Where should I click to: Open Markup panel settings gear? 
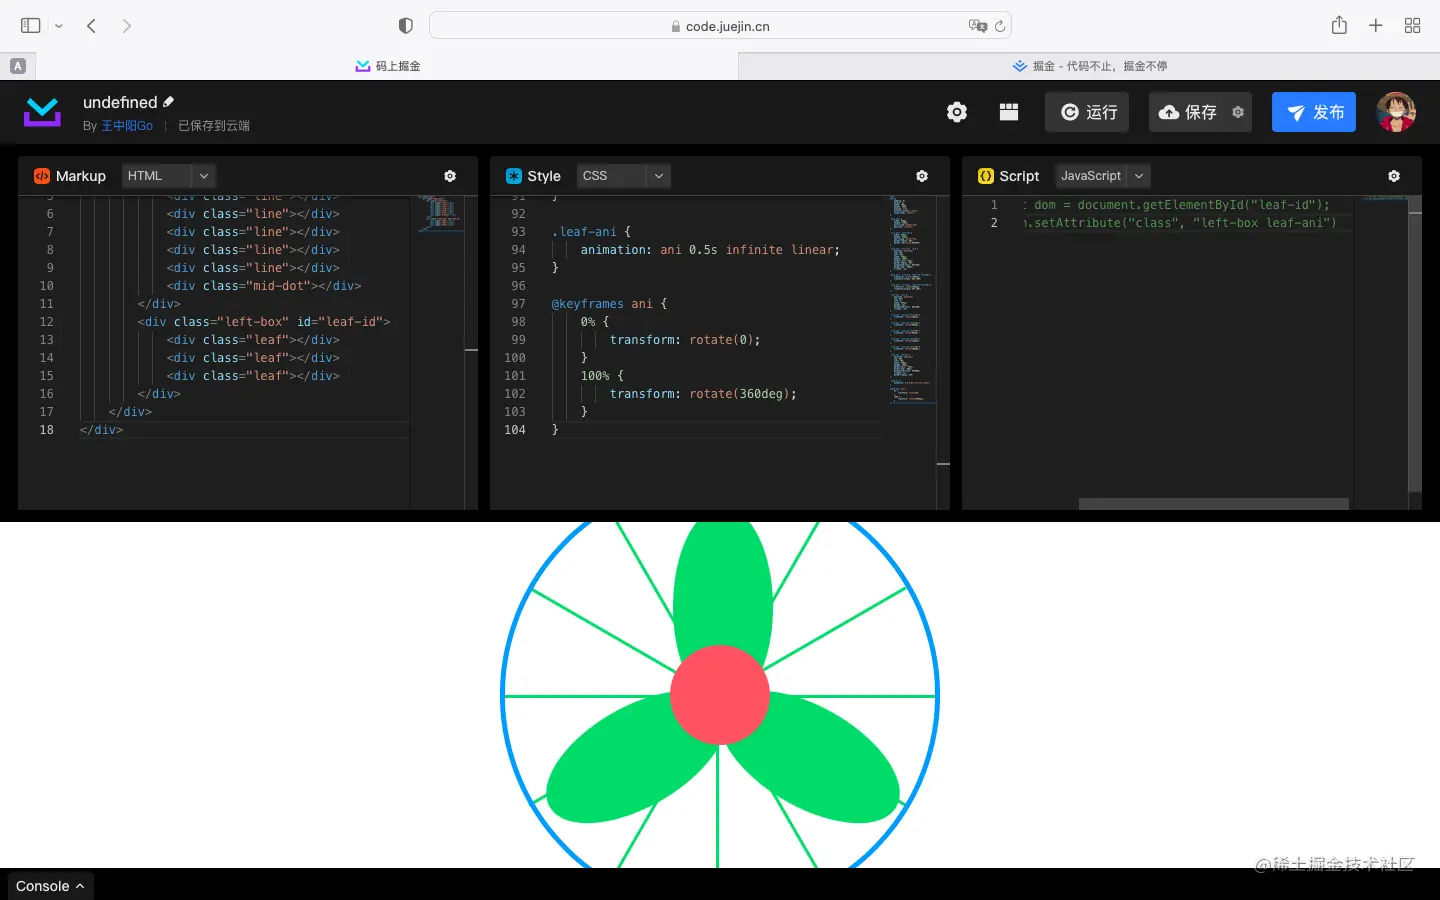450,176
